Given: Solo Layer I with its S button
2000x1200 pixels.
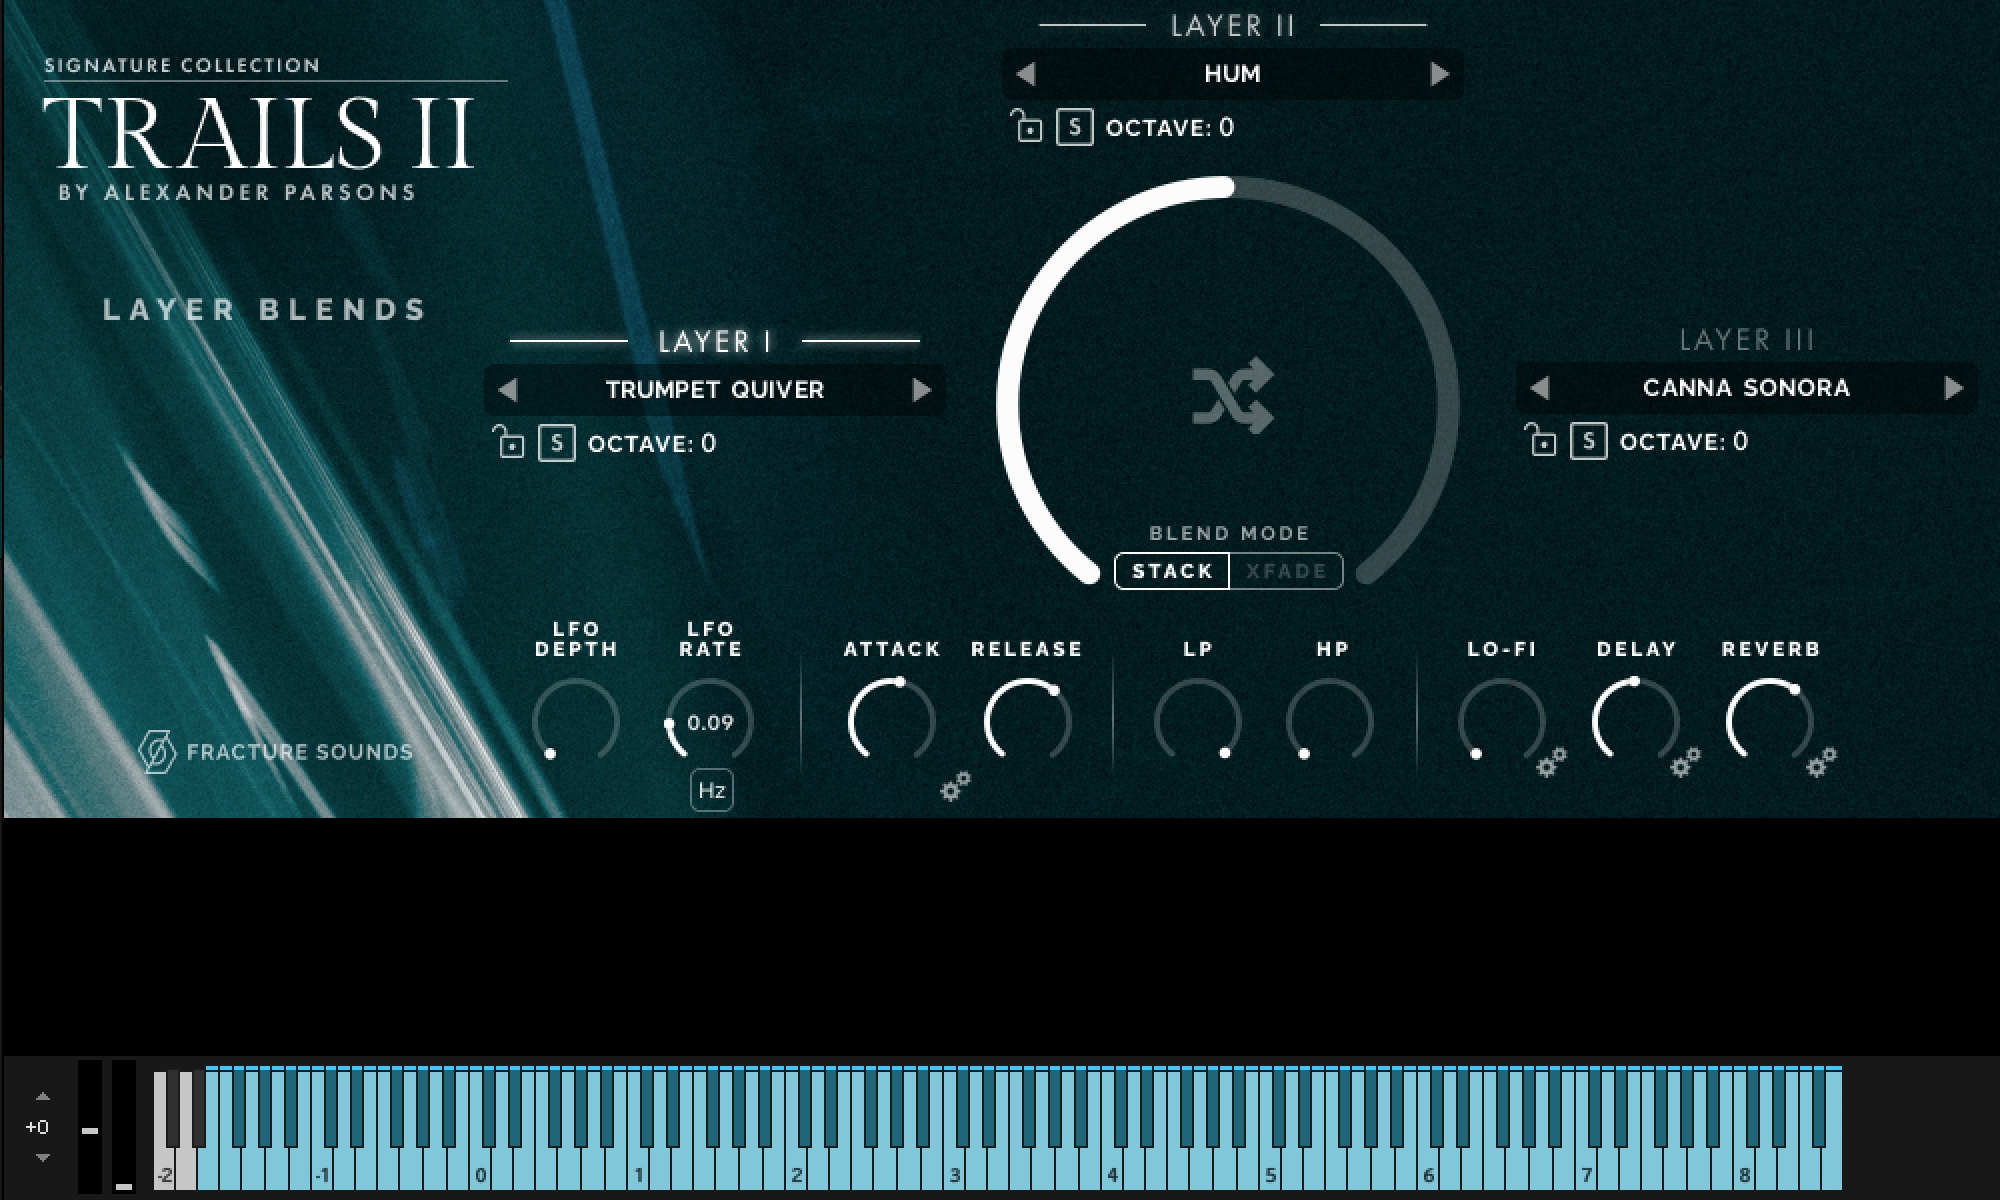Looking at the screenshot, I should point(557,443).
